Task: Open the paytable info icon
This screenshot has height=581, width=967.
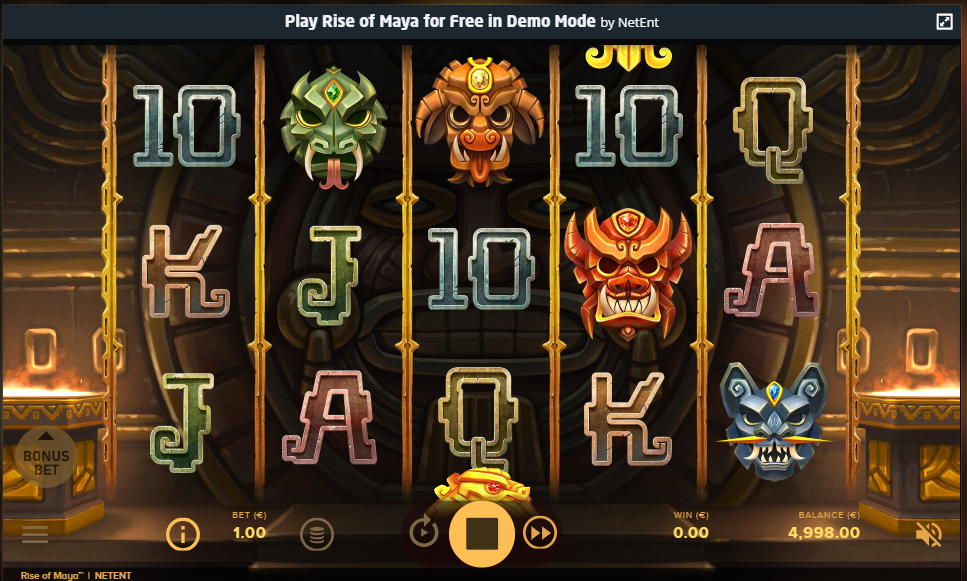Action: pyautogui.click(x=183, y=534)
